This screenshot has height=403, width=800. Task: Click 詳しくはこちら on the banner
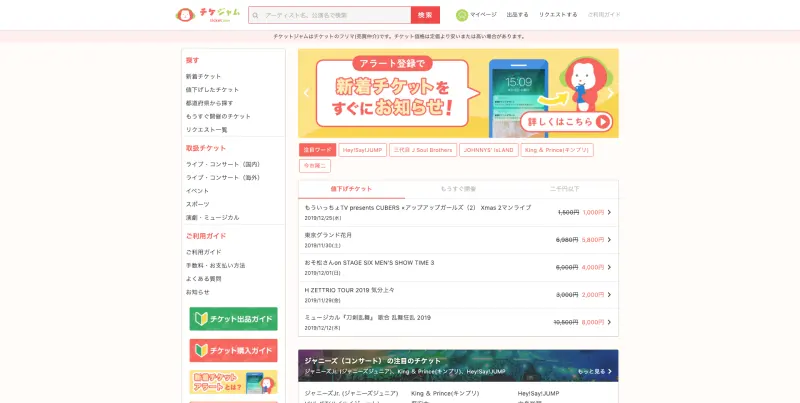coord(566,122)
